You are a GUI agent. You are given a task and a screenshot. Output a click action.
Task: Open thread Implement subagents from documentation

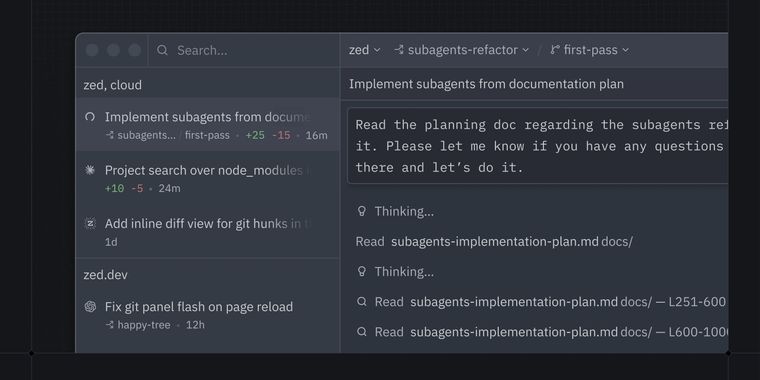(207, 125)
